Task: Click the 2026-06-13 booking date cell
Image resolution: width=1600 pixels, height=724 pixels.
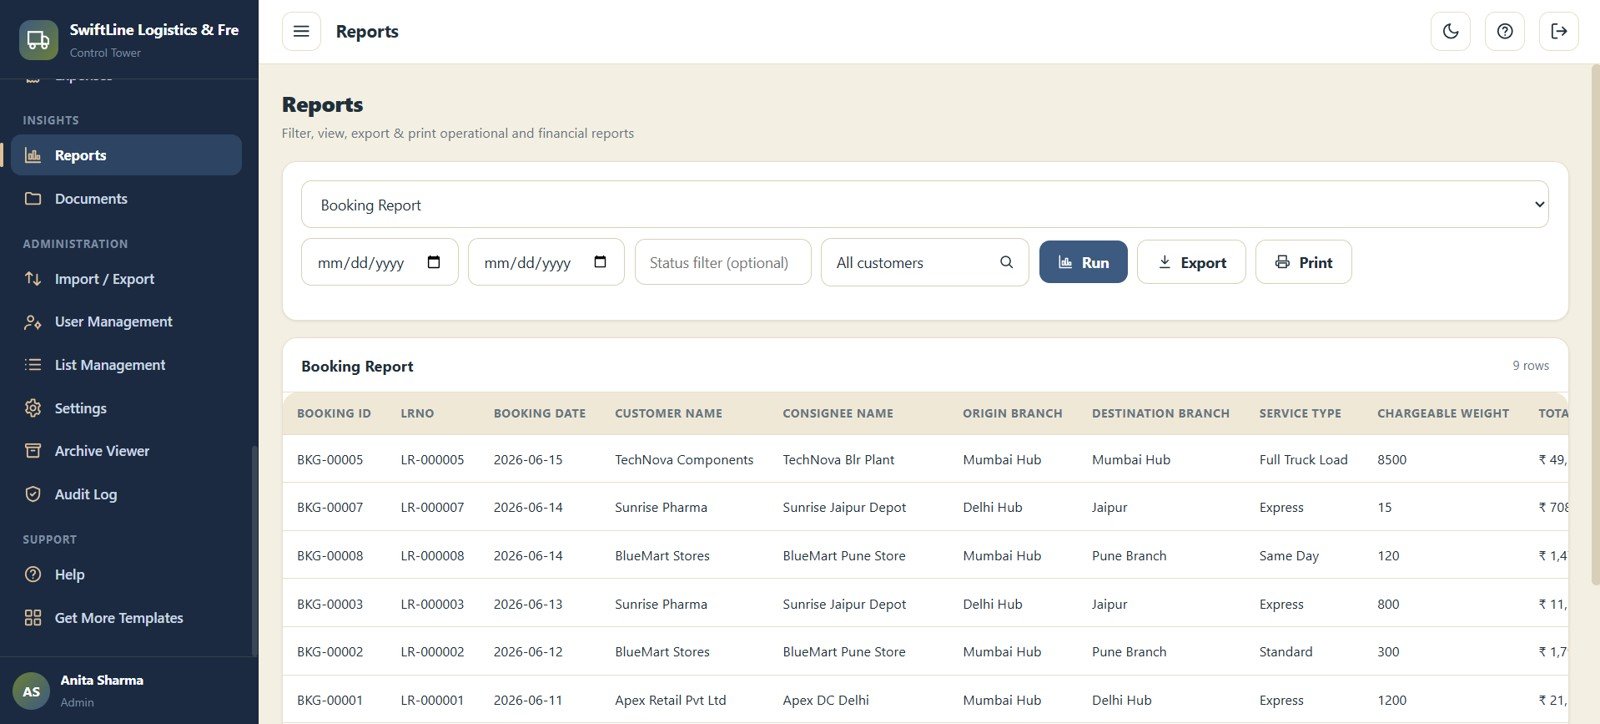Action: [x=528, y=604]
